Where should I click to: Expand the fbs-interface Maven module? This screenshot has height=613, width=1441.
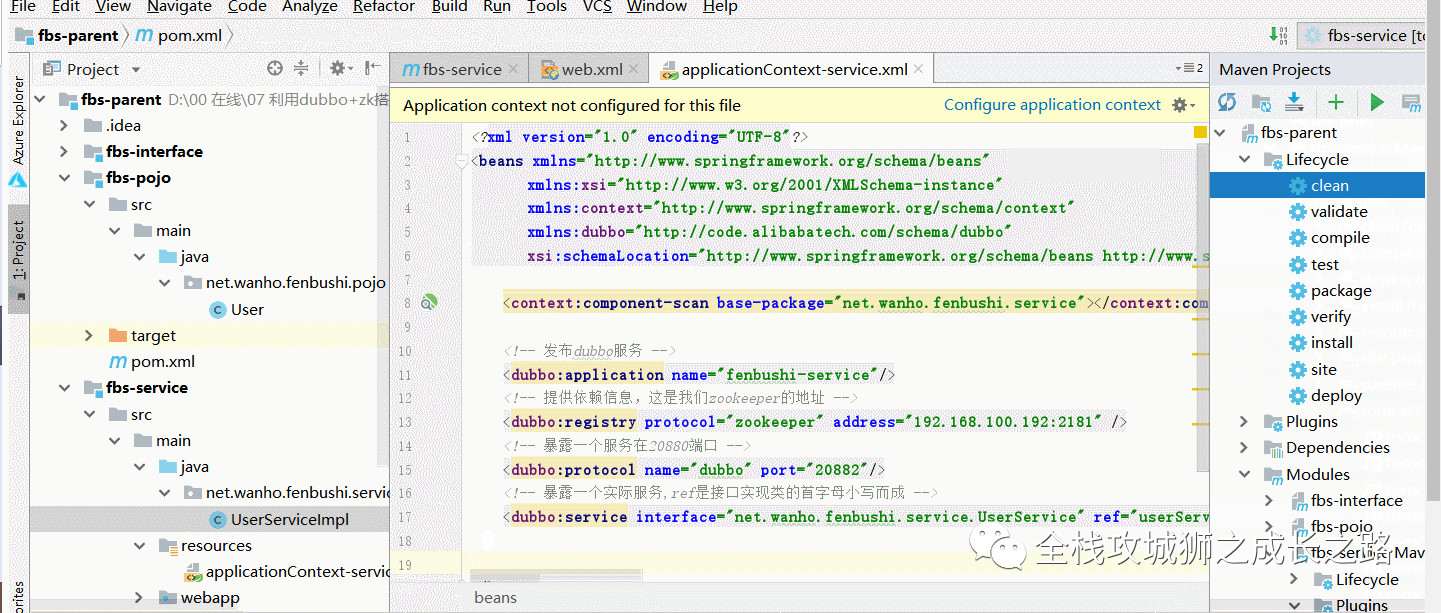[x=1270, y=500]
